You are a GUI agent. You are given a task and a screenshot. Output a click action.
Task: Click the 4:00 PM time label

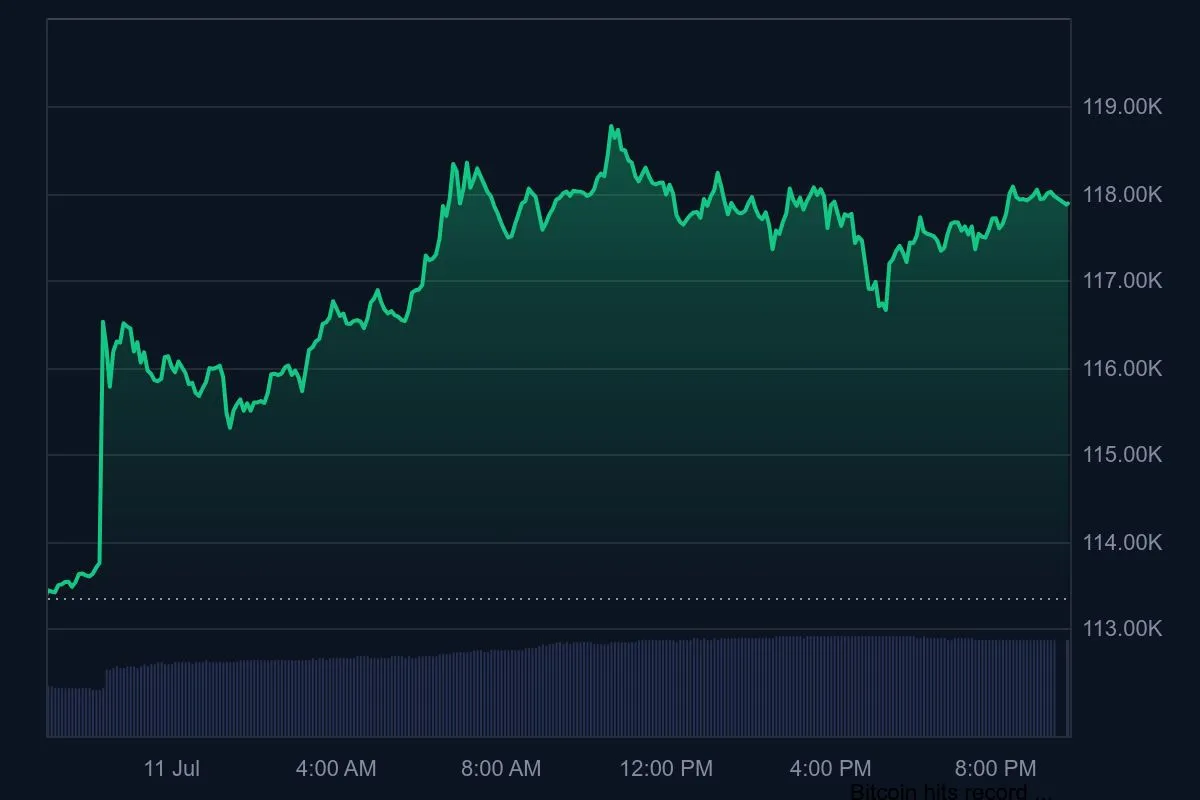click(x=830, y=768)
